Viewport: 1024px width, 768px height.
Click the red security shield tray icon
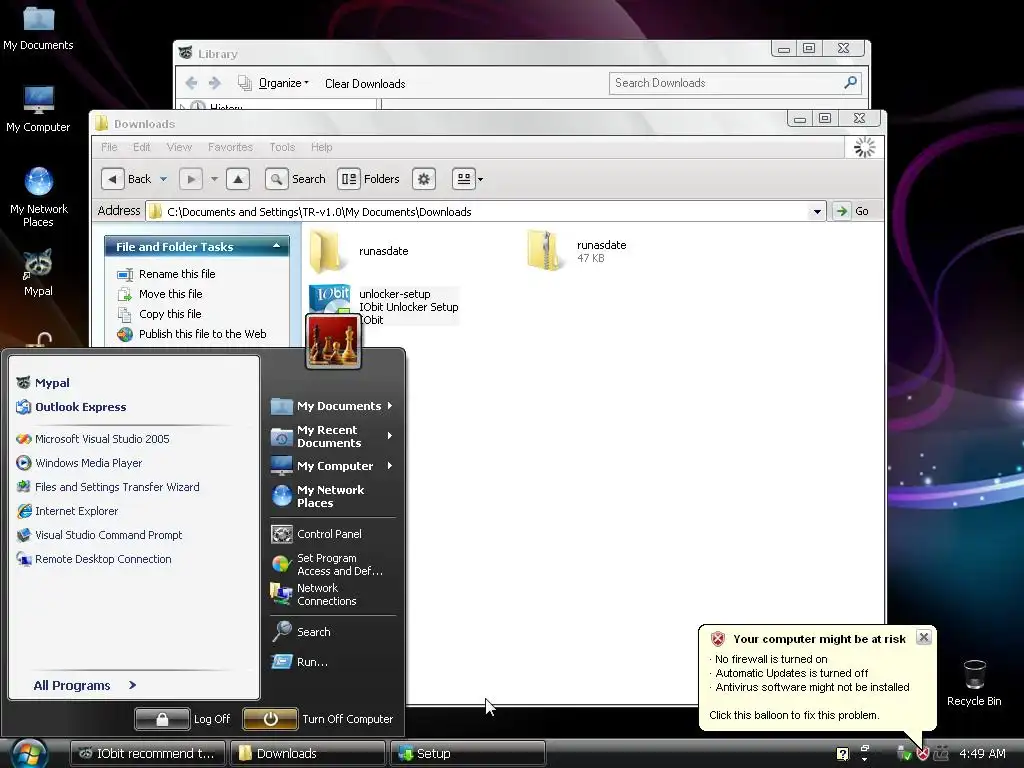[x=923, y=754]
